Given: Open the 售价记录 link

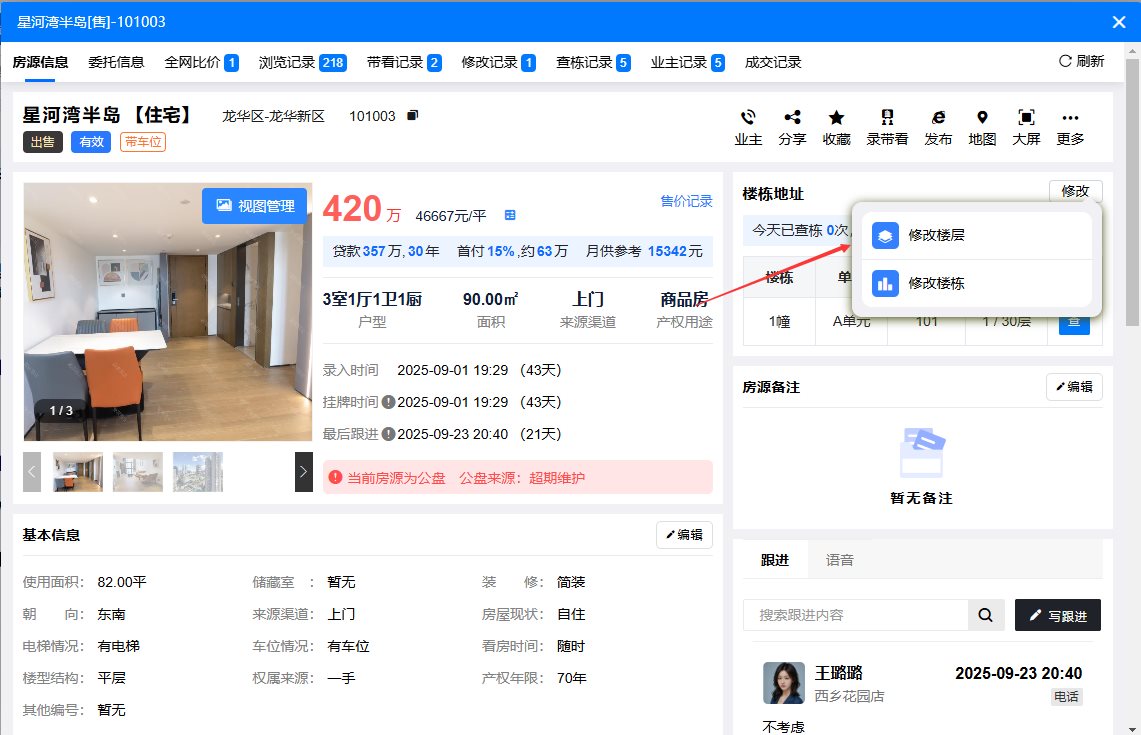Looking at the screenshot, I should coord(686,201).
